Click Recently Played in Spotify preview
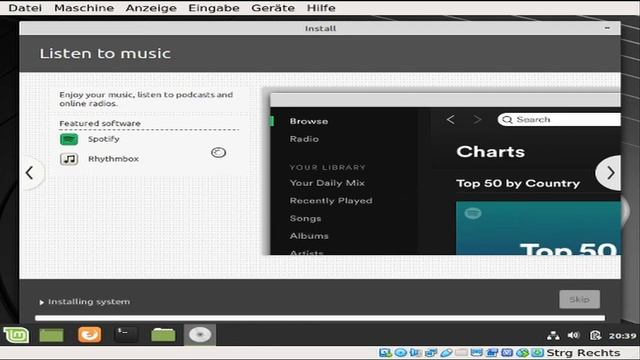 click(331, 200)
